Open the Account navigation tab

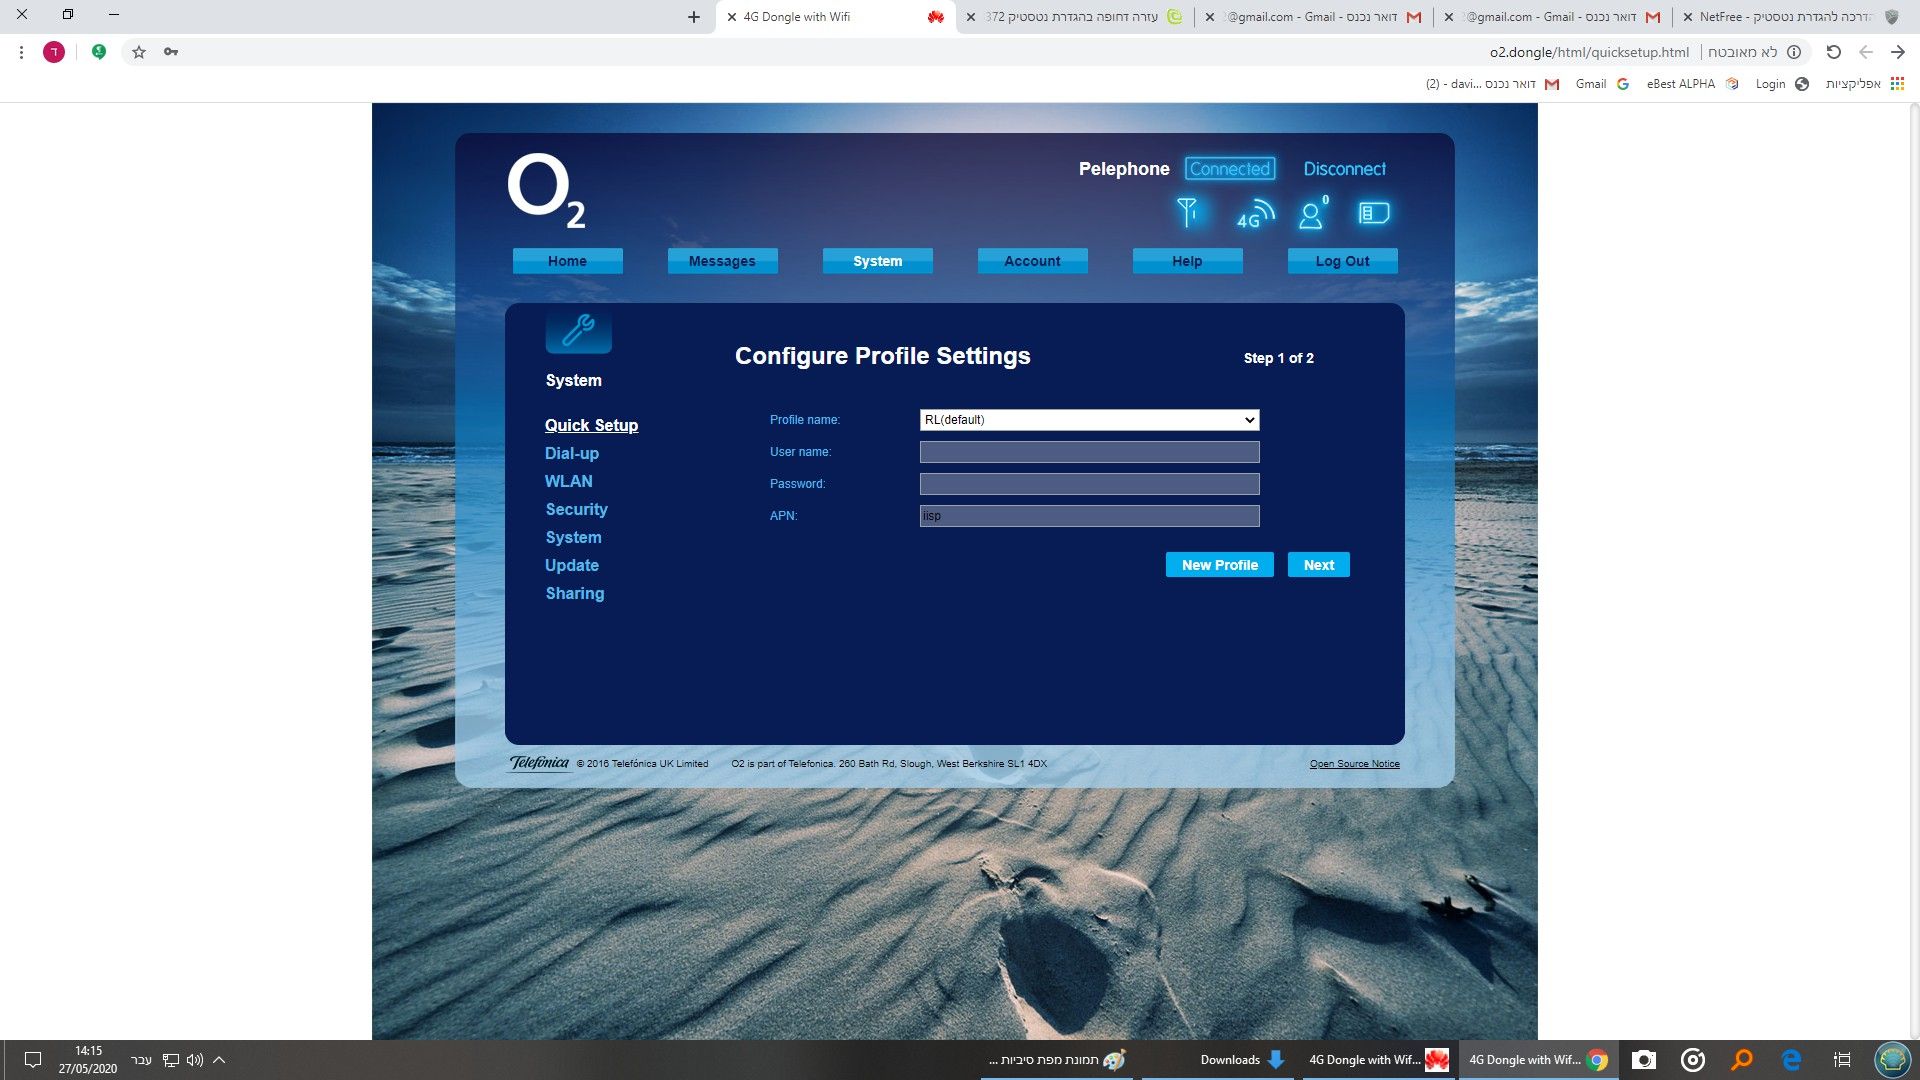[1032, 261]
